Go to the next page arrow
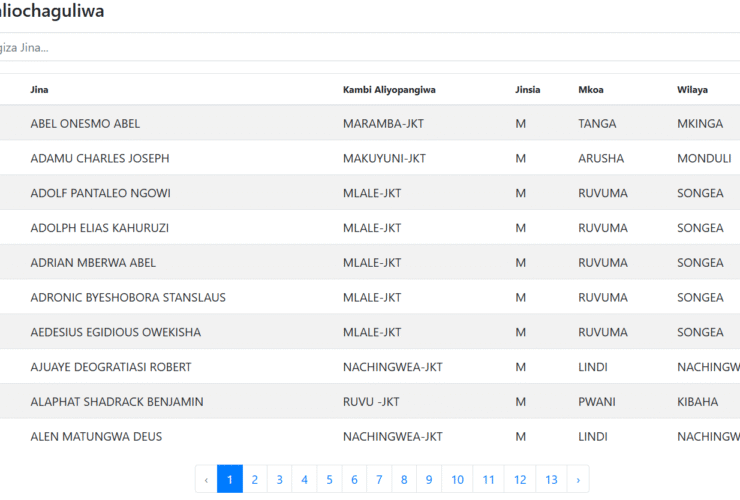 point(577,480)
